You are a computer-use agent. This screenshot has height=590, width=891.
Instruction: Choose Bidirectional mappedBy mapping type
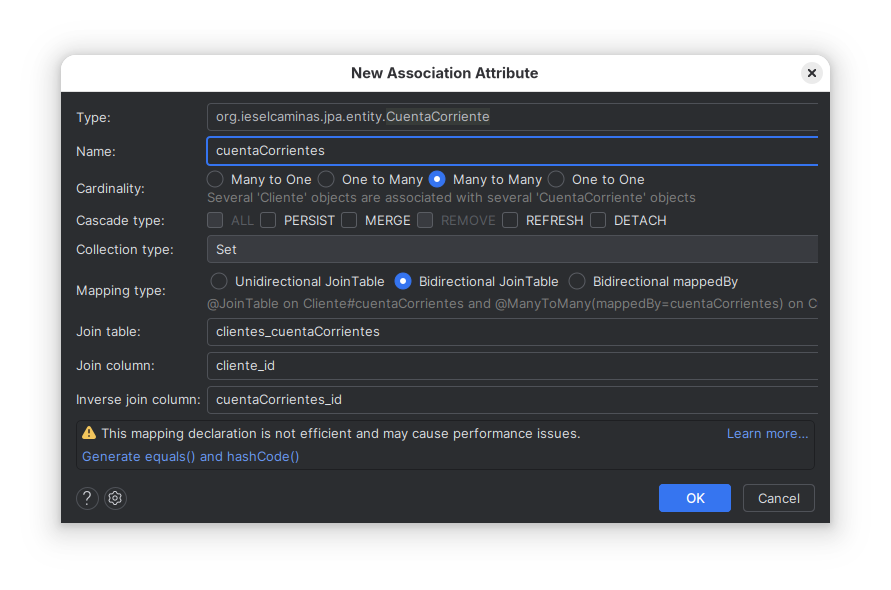[x=578, y=282]
